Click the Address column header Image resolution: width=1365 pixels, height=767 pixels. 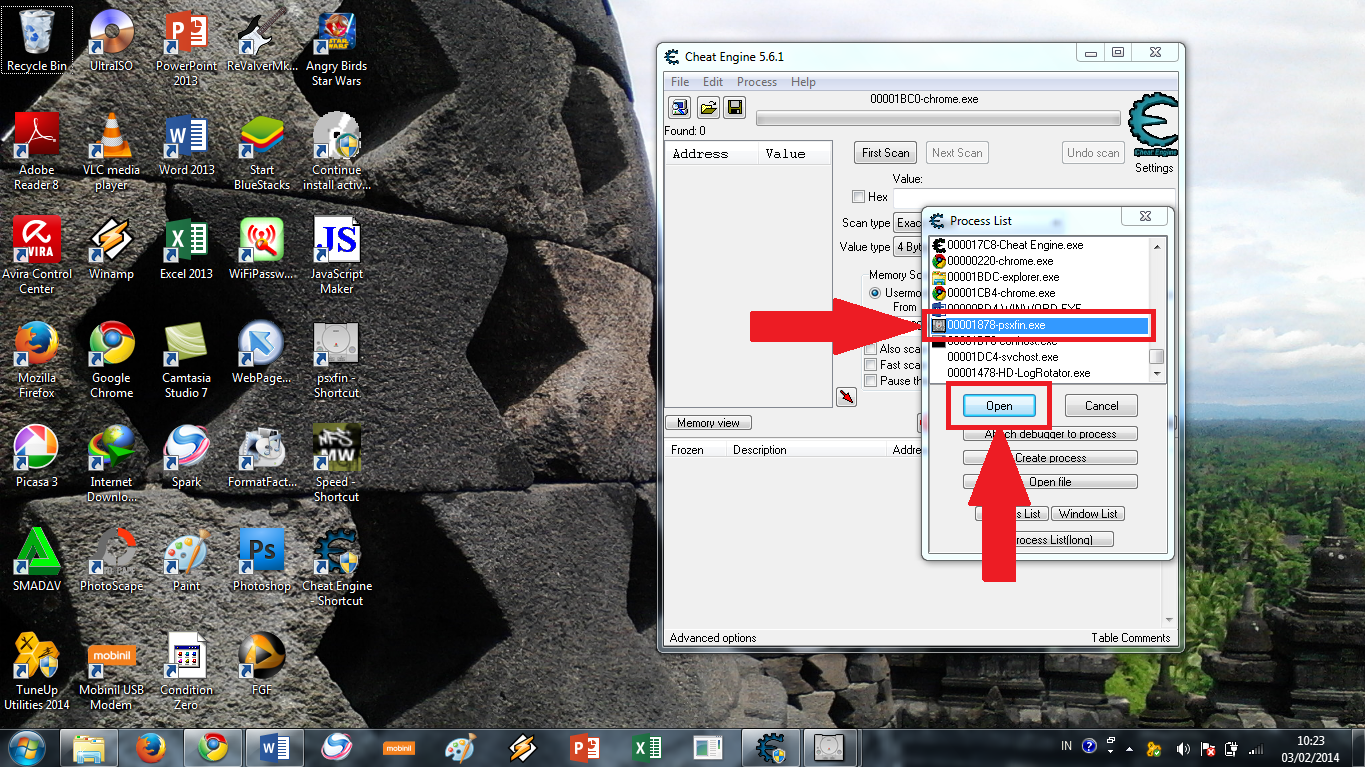click(712, 154)
